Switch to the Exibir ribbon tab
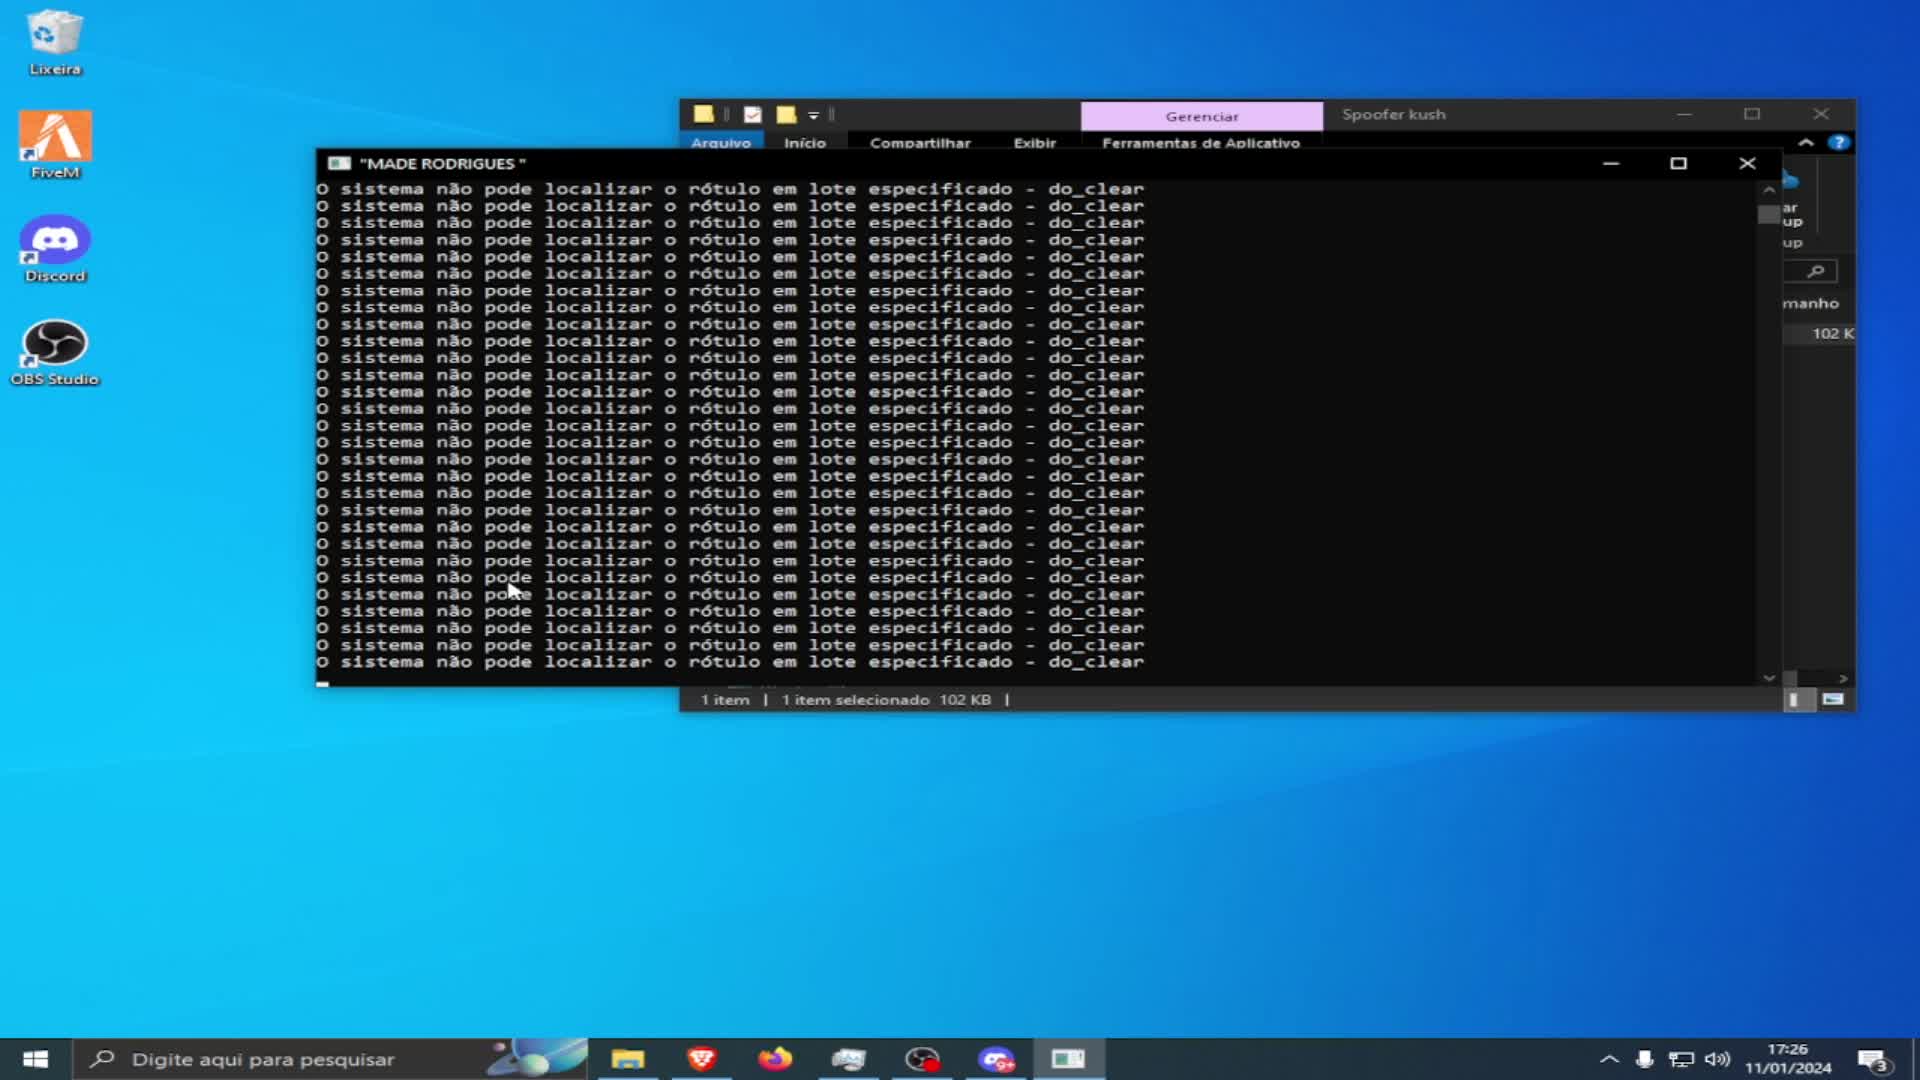This screenshot has width=1920, height=1080. click(1034, 143)
